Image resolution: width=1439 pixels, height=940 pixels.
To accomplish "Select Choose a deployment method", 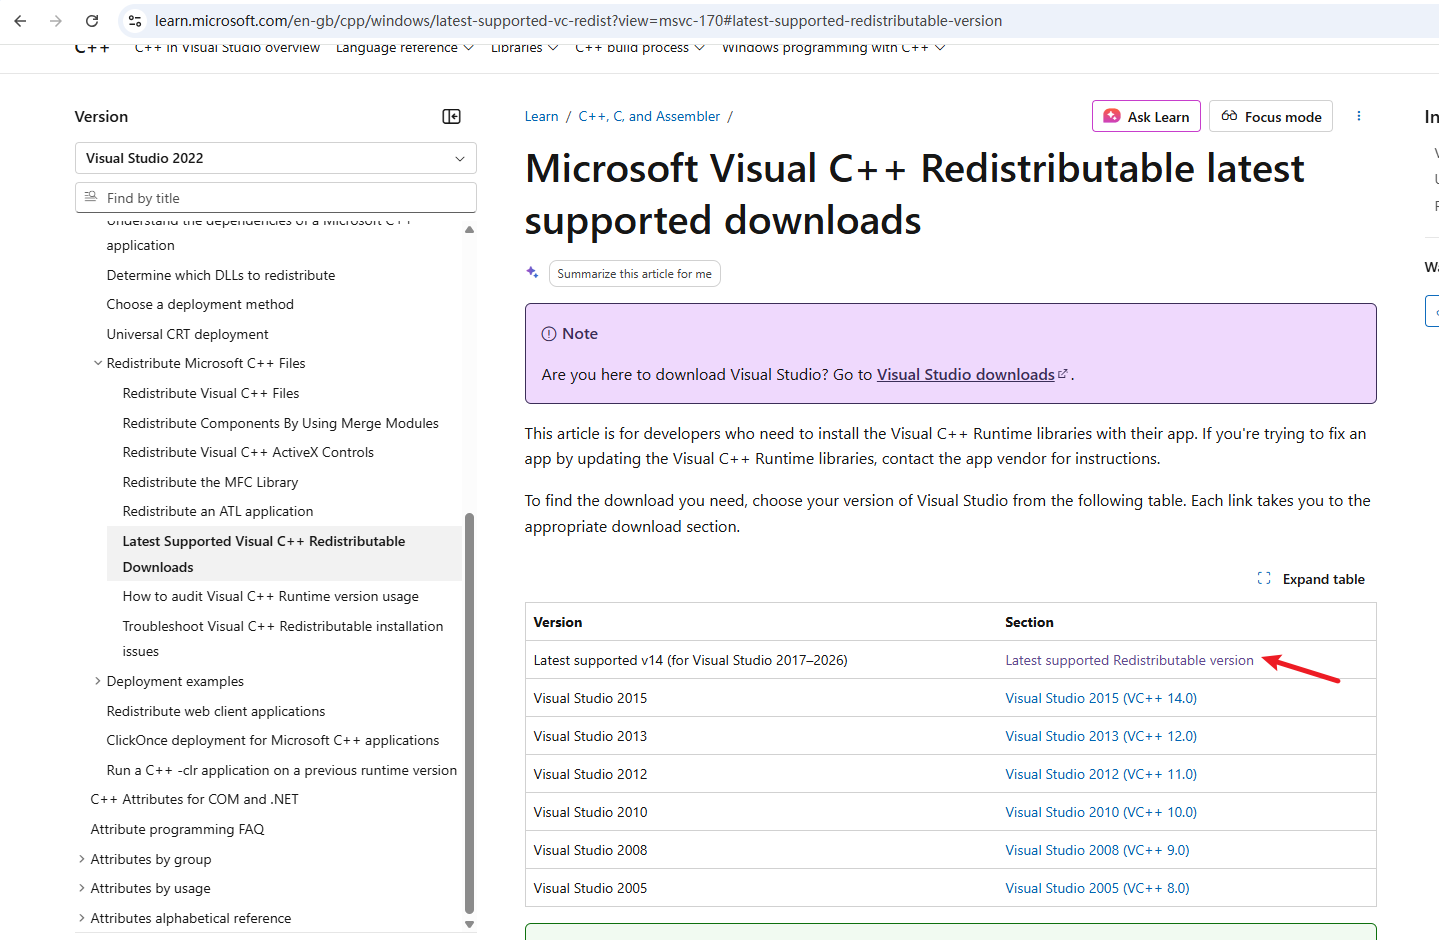I will click(200, 304).
